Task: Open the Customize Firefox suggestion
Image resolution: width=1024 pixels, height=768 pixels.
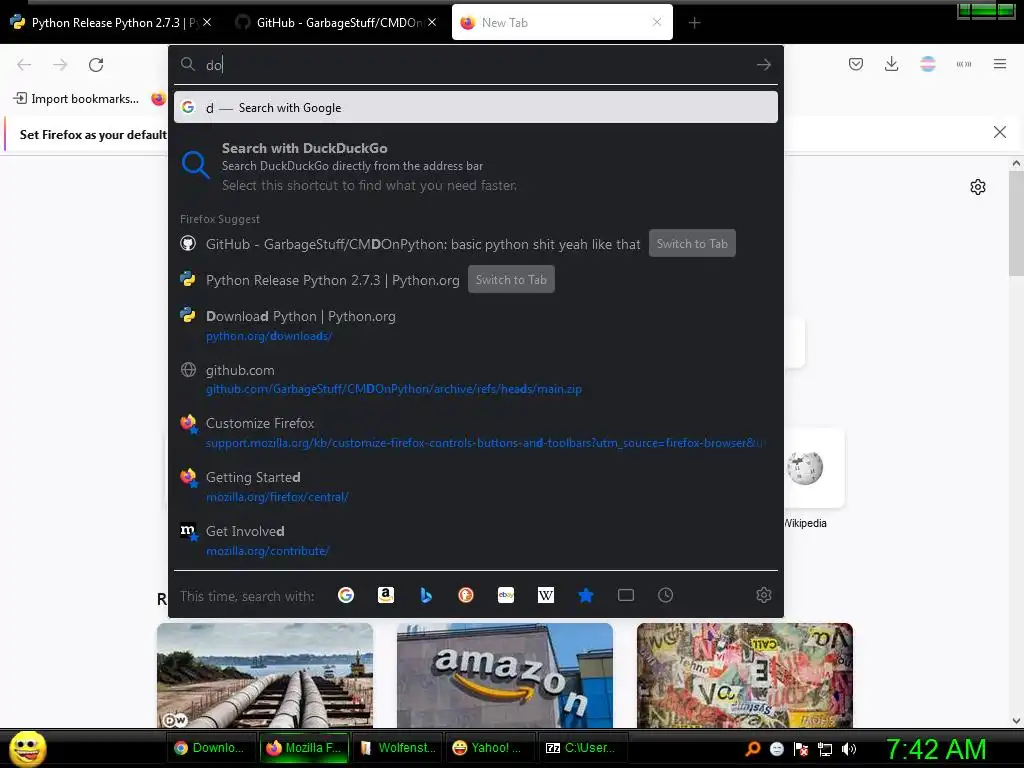Action: tap(475, 432)
